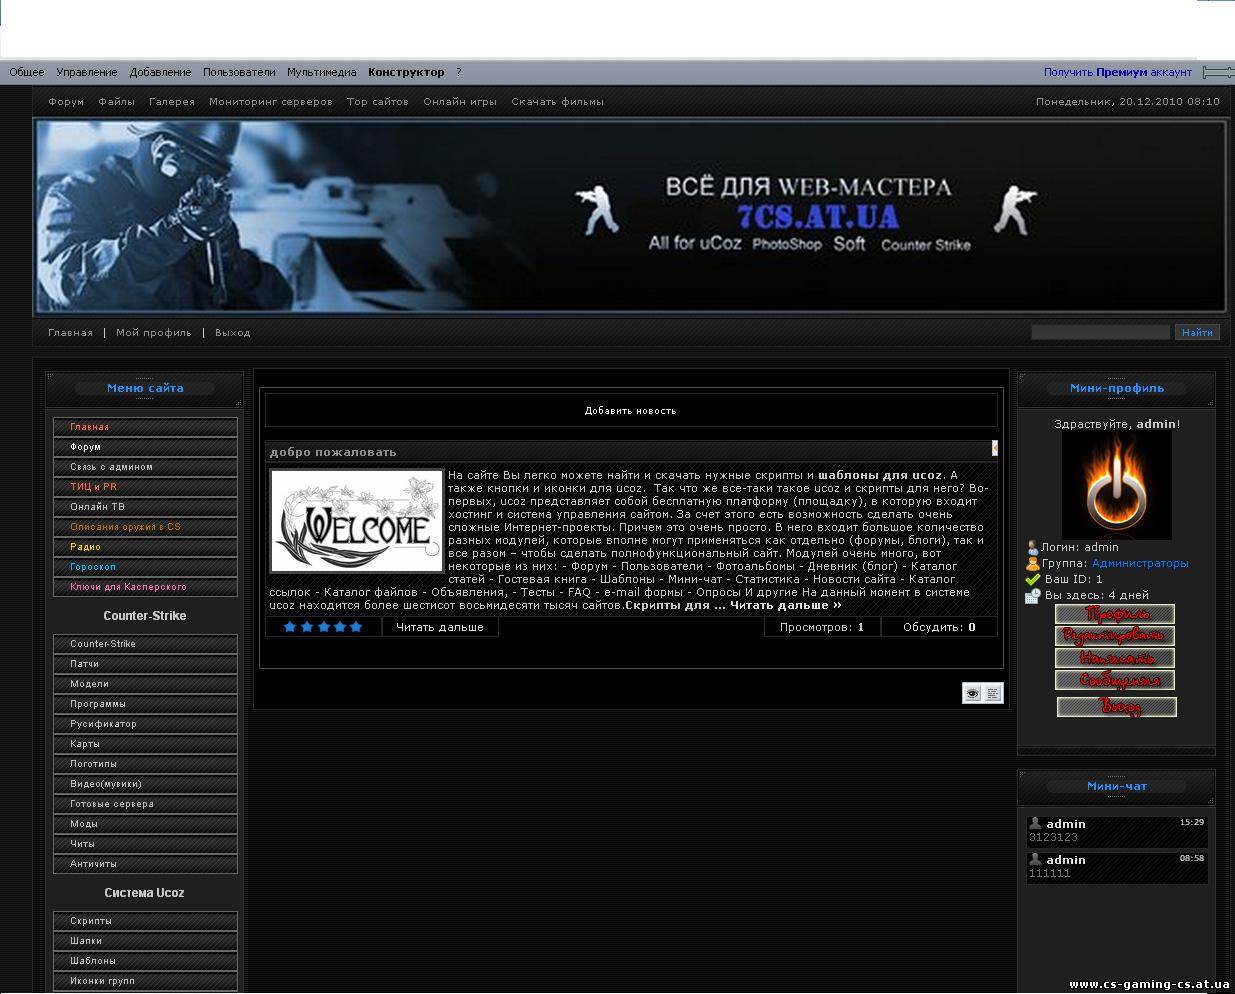Click the admin bar toggle icon after Премиум аккаунт

(x=1218, y=72)
